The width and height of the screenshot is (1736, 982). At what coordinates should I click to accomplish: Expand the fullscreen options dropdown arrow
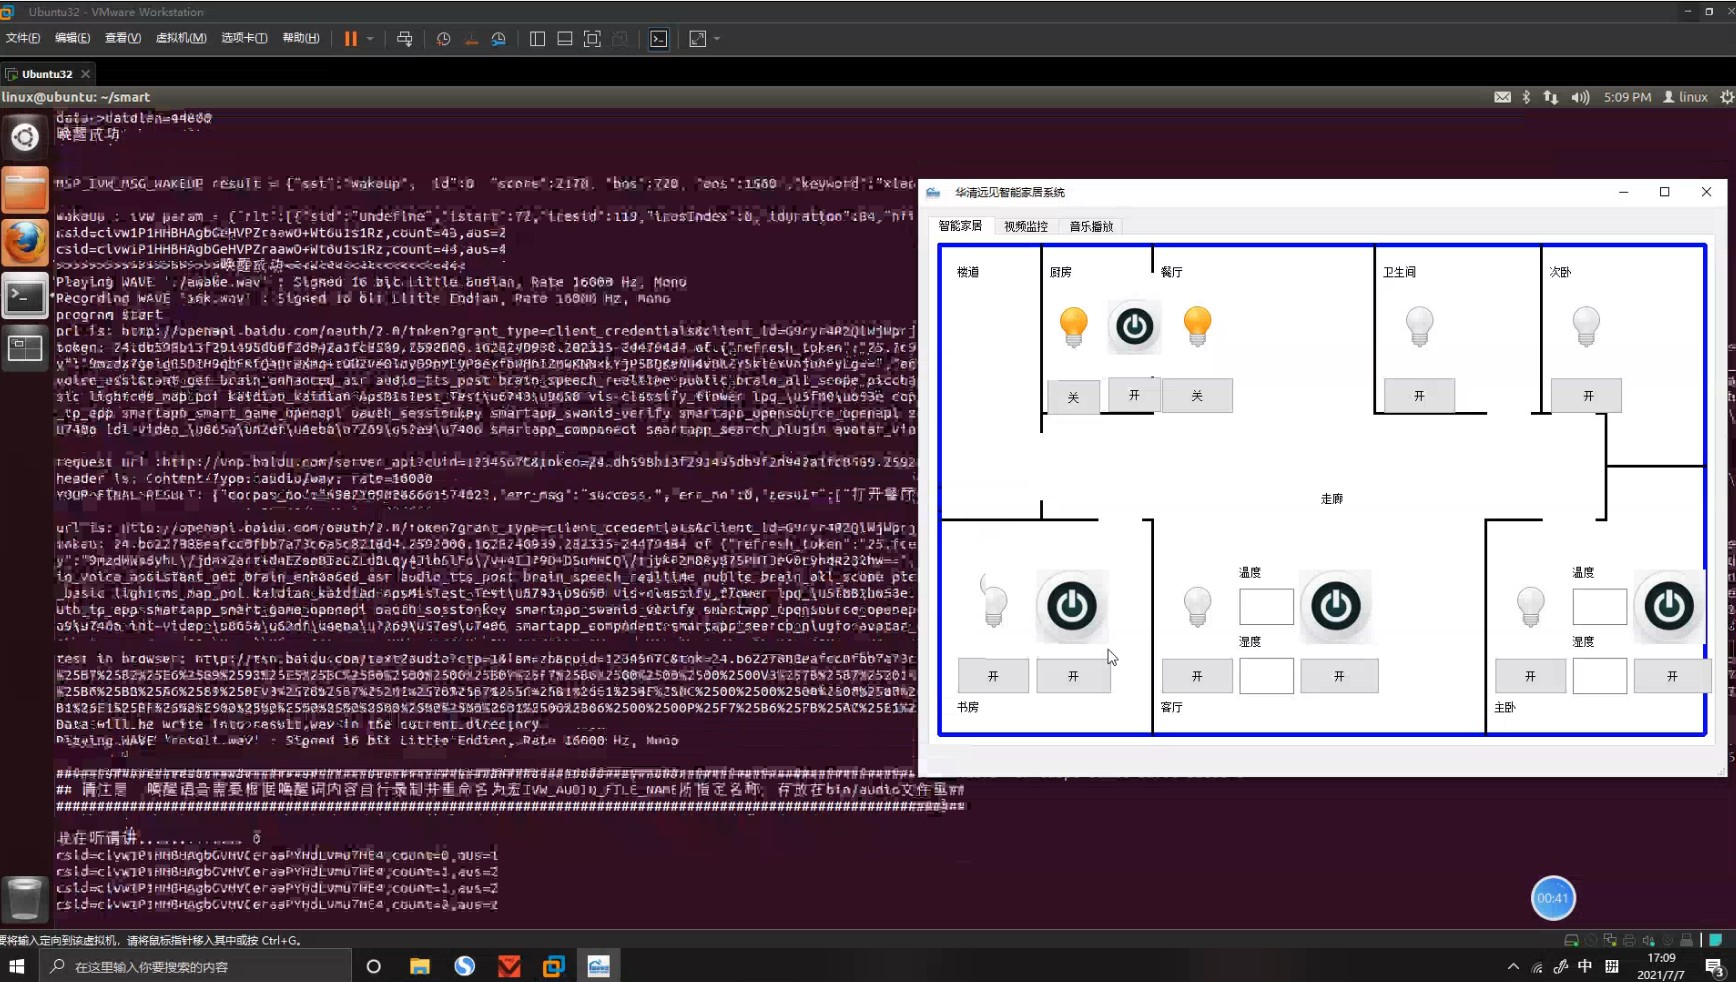pos(717,39)
